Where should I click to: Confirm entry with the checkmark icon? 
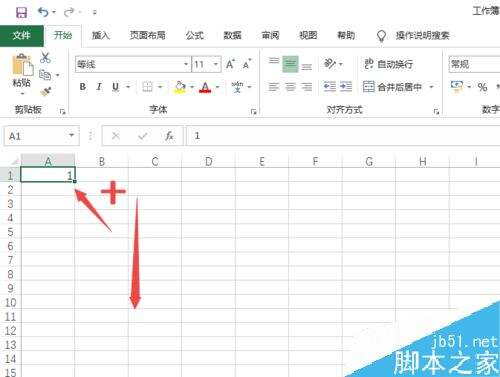tap(143, 136)
